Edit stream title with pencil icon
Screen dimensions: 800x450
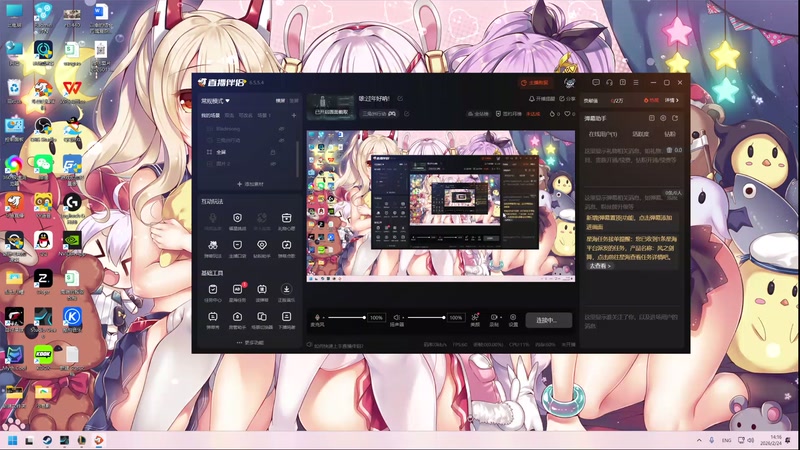pyautogui.click(x=400, y=98)
